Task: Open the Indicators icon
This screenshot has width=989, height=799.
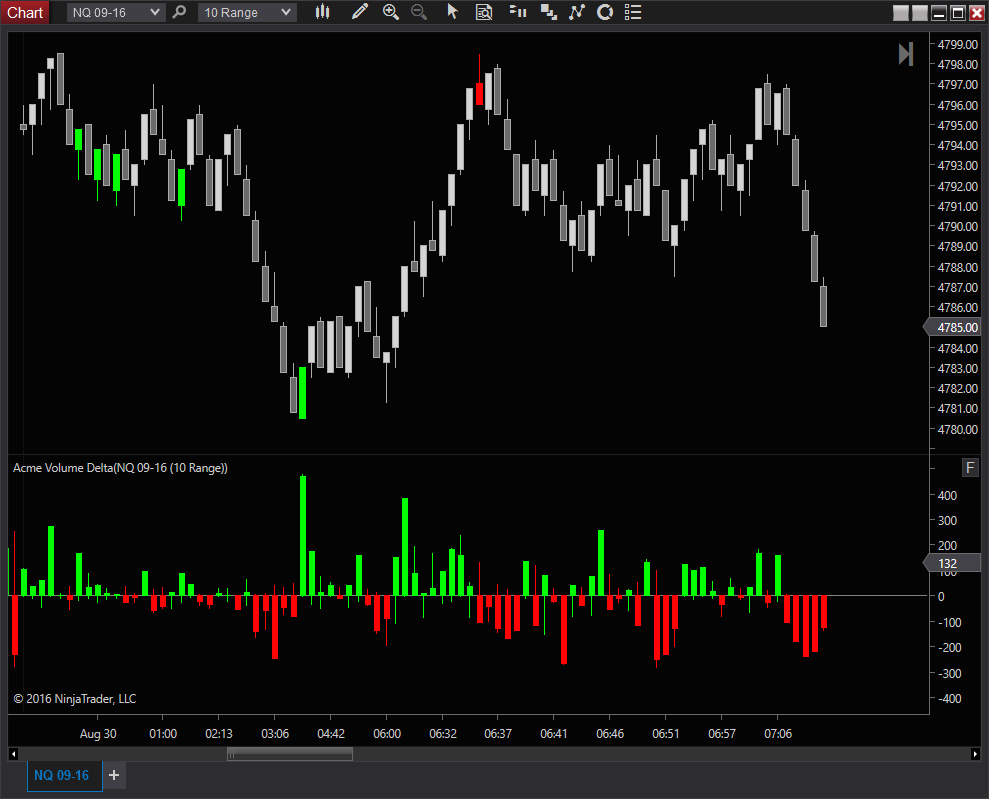Action: 576,12
